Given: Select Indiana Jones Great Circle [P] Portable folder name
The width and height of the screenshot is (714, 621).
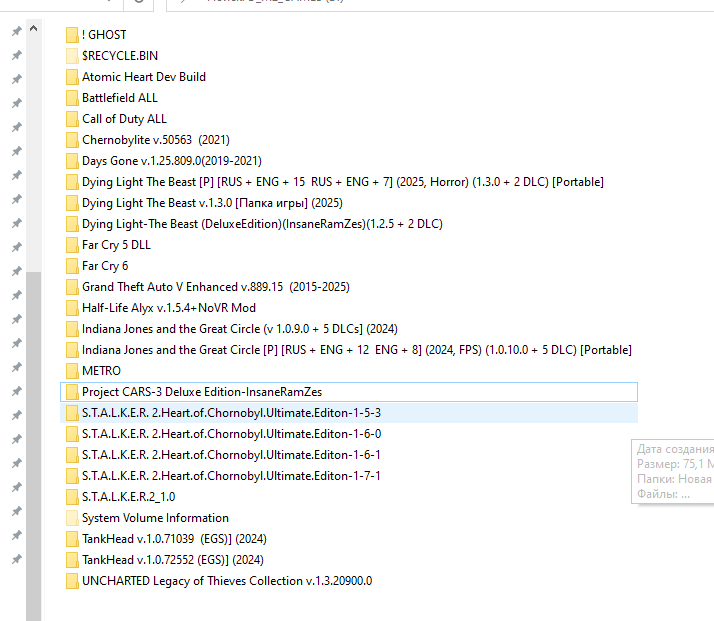Looking at the screenshot, I should [357, 350].
